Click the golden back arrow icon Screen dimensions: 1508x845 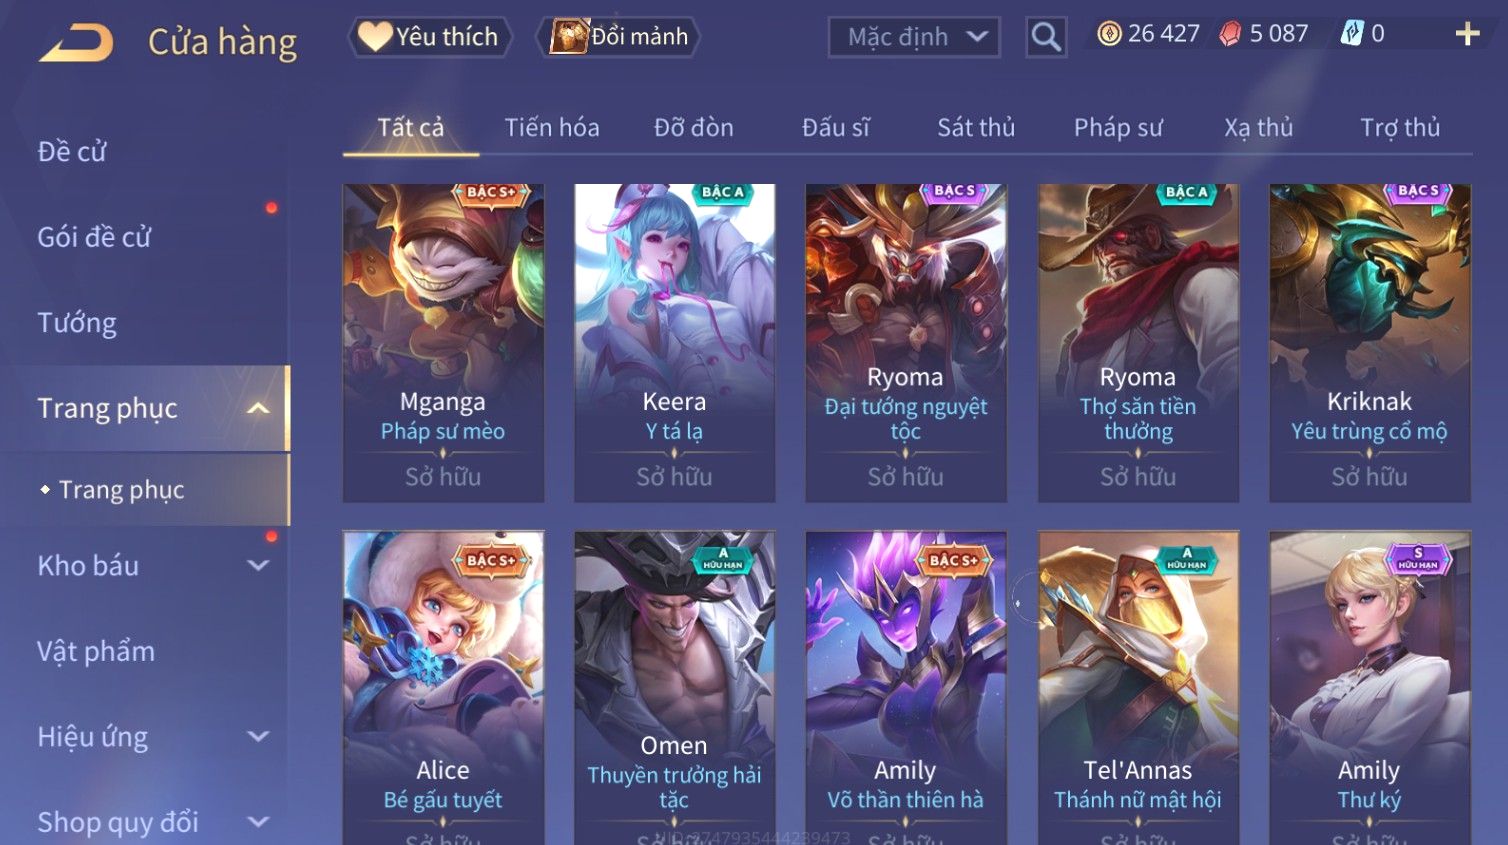[76, 42]
